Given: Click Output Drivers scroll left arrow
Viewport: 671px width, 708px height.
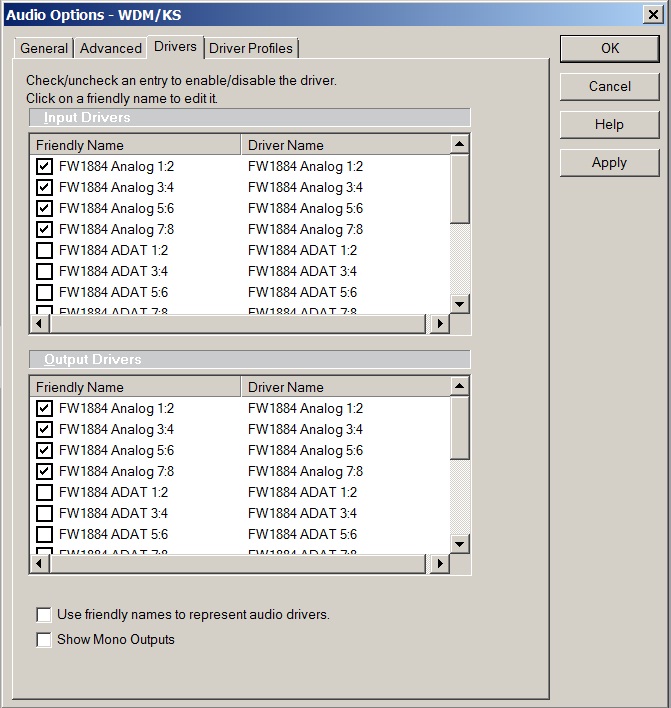Looking at the screenshot, I should 40,564.
